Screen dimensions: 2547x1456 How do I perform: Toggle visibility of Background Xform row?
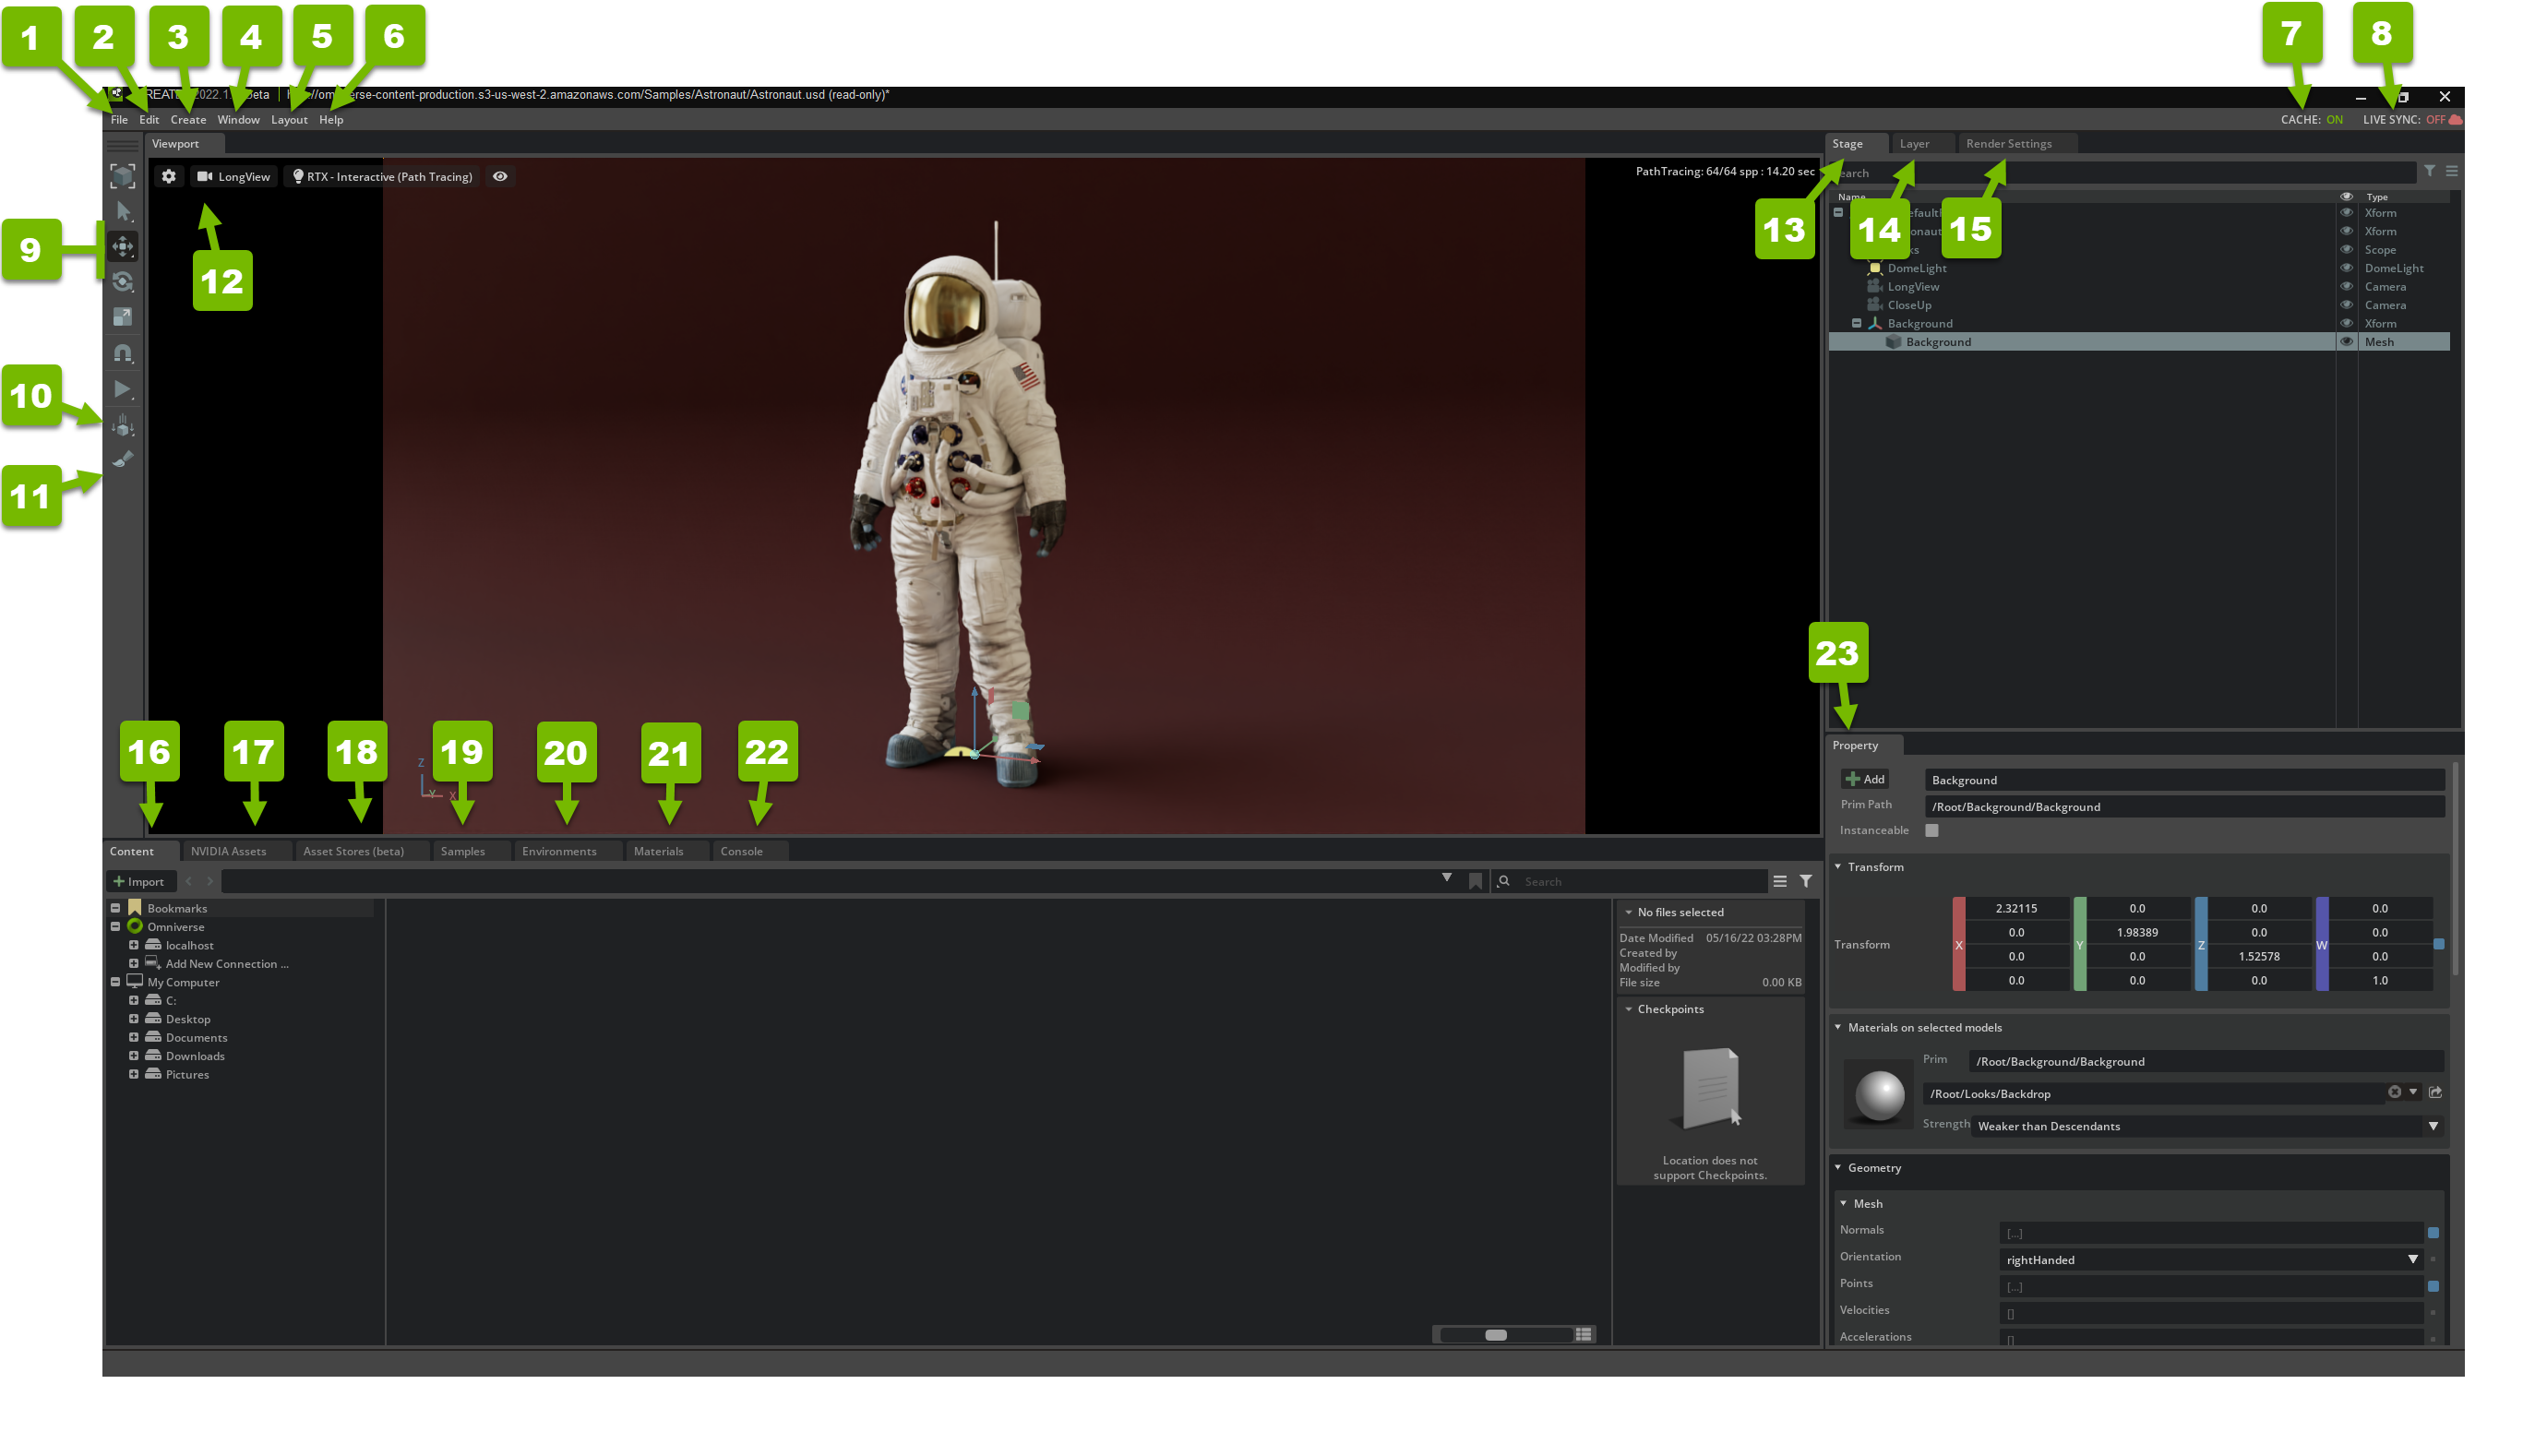click(x=2347, y=324)
